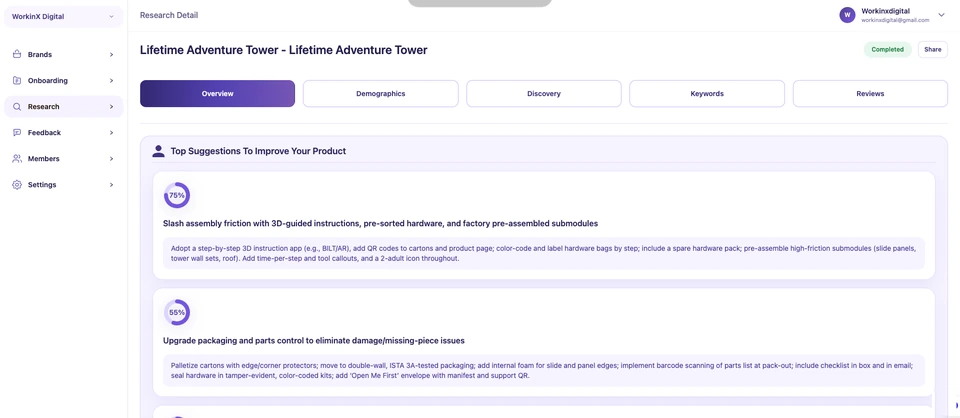Click the Completed status badge
The height and width of the screenshot is (418, 960).
[x=888, y=50]
